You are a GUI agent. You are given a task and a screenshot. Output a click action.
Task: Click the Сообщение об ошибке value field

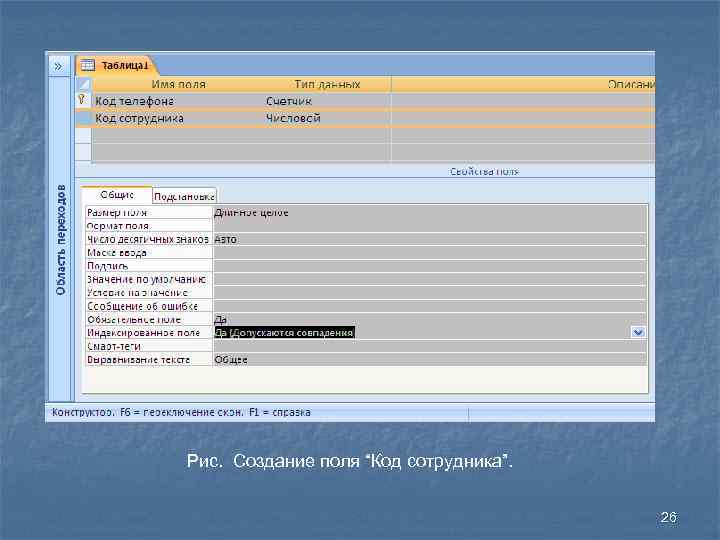(x=430, y=306)
